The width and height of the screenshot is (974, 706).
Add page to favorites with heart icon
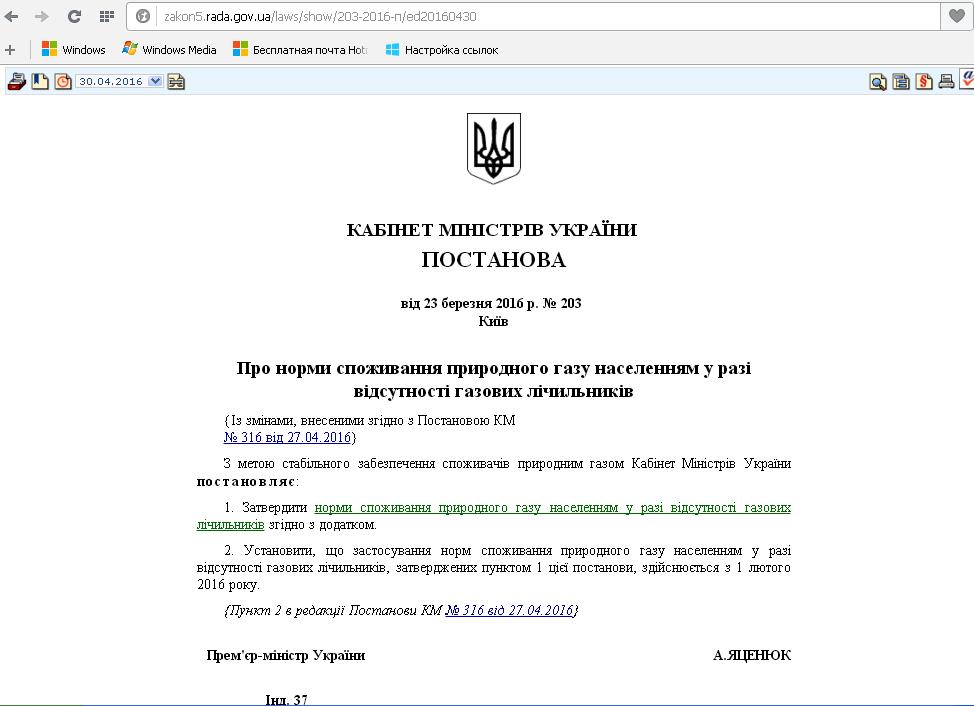coord(957,16)
